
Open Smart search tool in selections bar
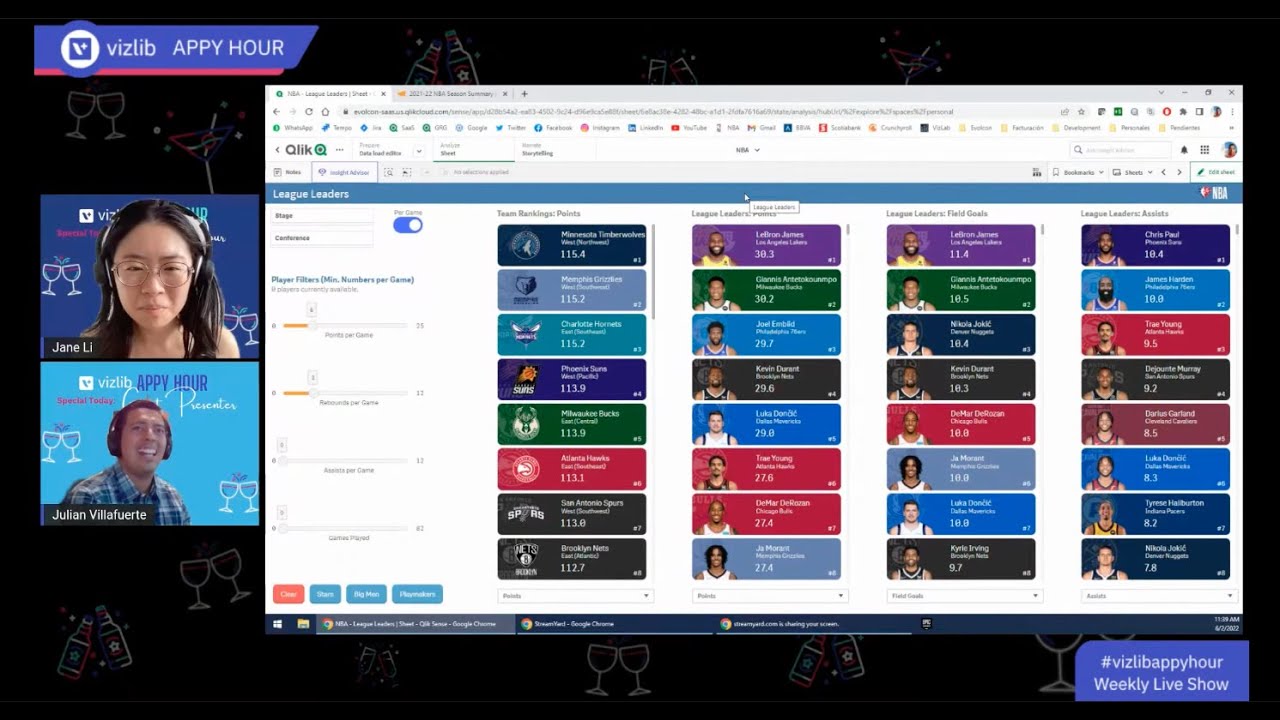(389, 172)
